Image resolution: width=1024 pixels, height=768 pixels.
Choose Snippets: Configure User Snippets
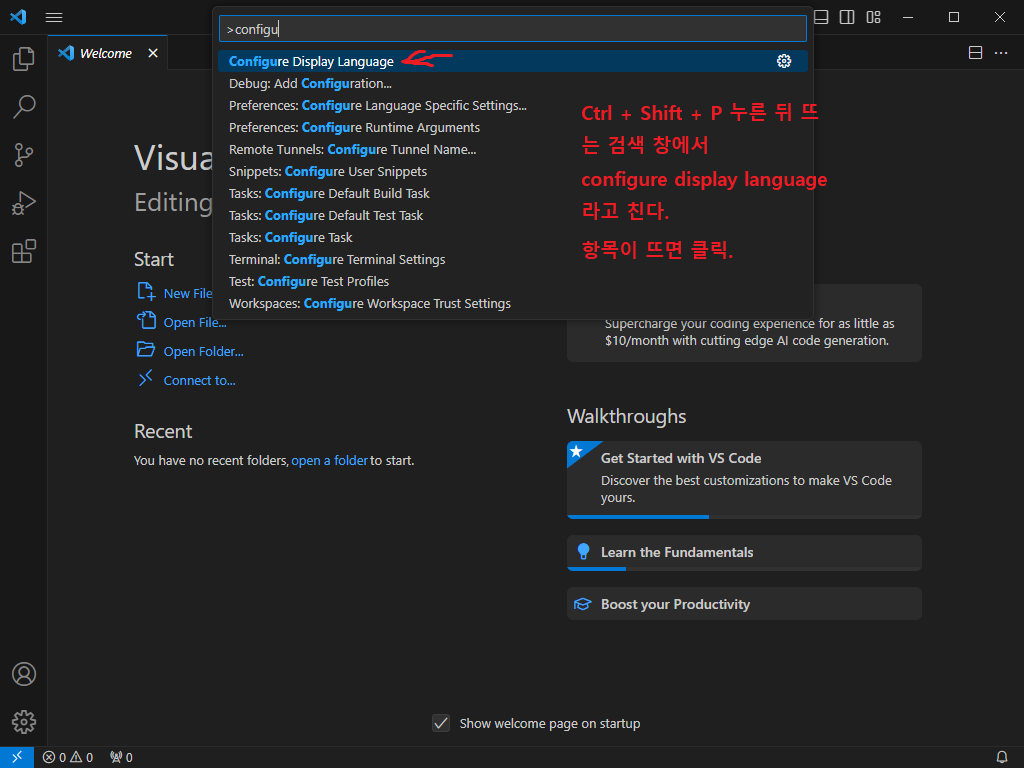pos(513,171)
